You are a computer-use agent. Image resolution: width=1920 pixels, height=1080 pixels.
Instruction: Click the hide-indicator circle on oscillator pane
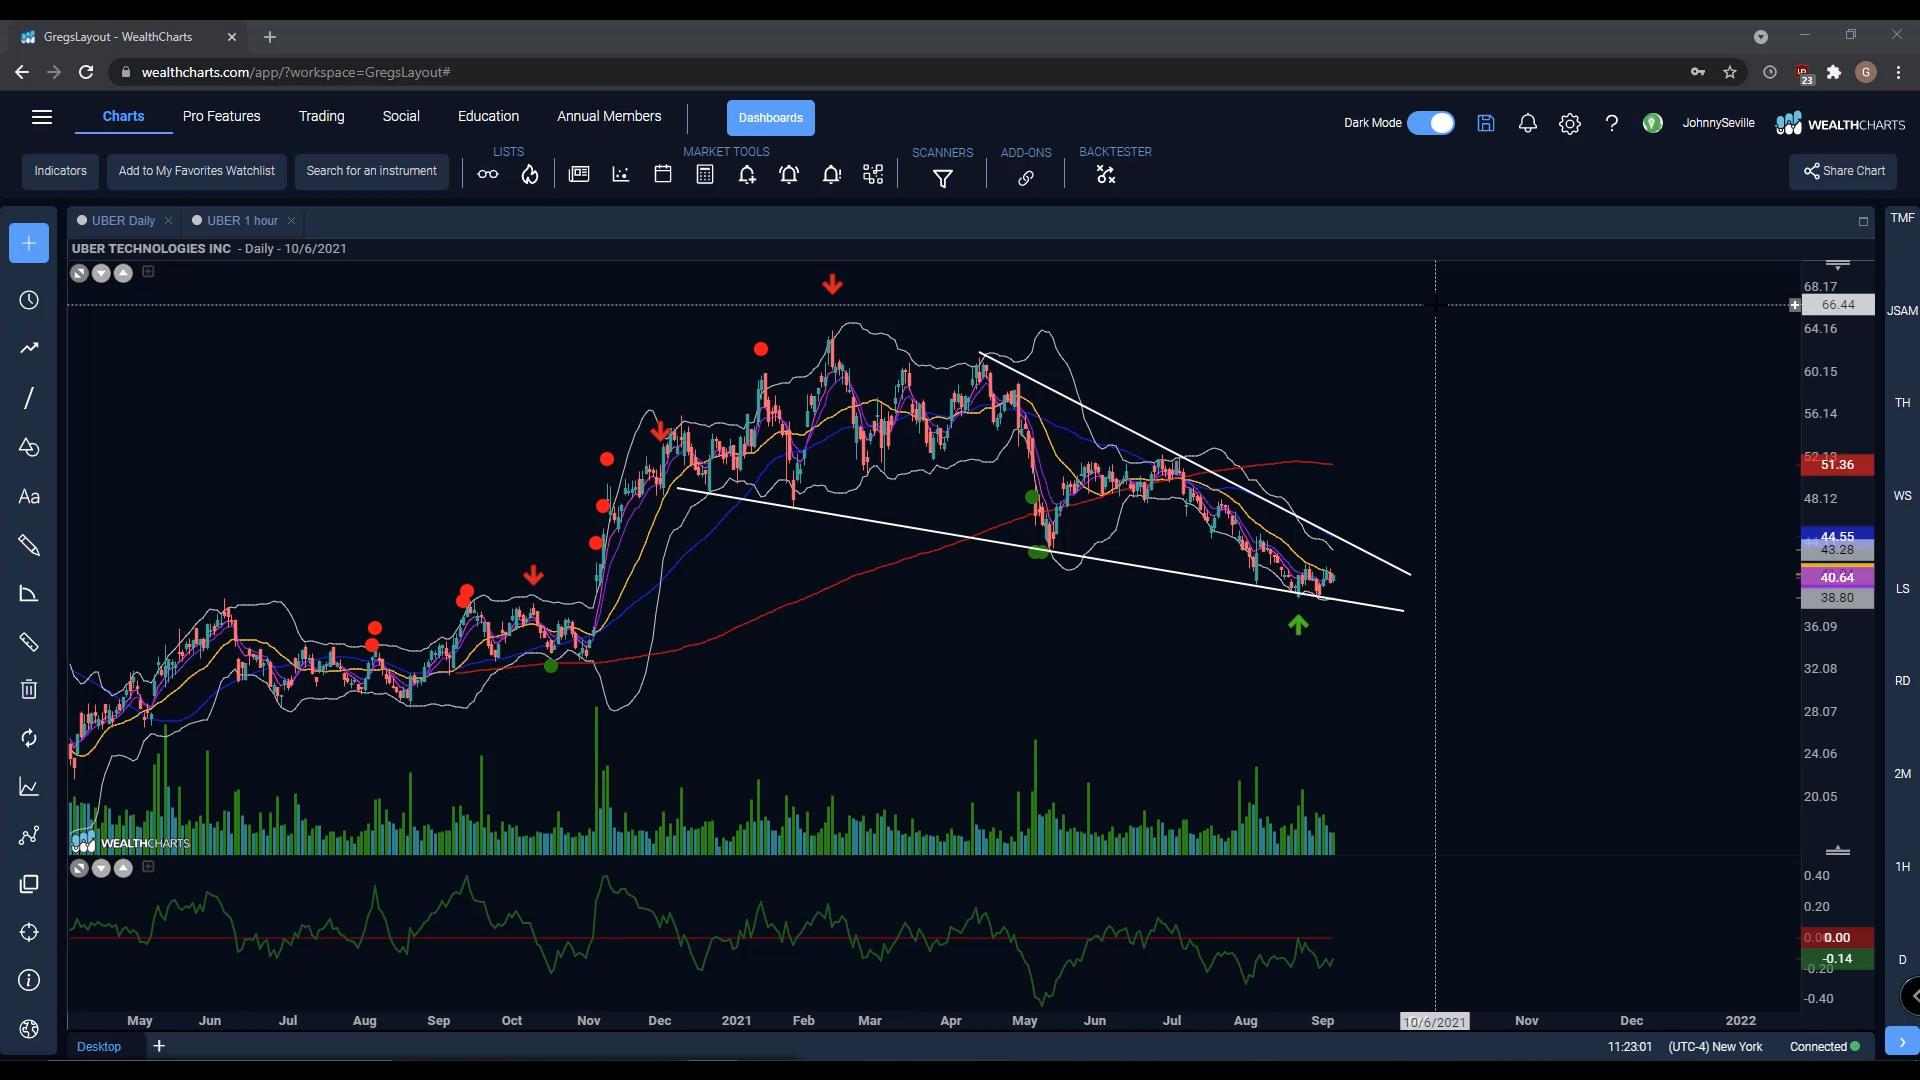[x=79, y=868]
